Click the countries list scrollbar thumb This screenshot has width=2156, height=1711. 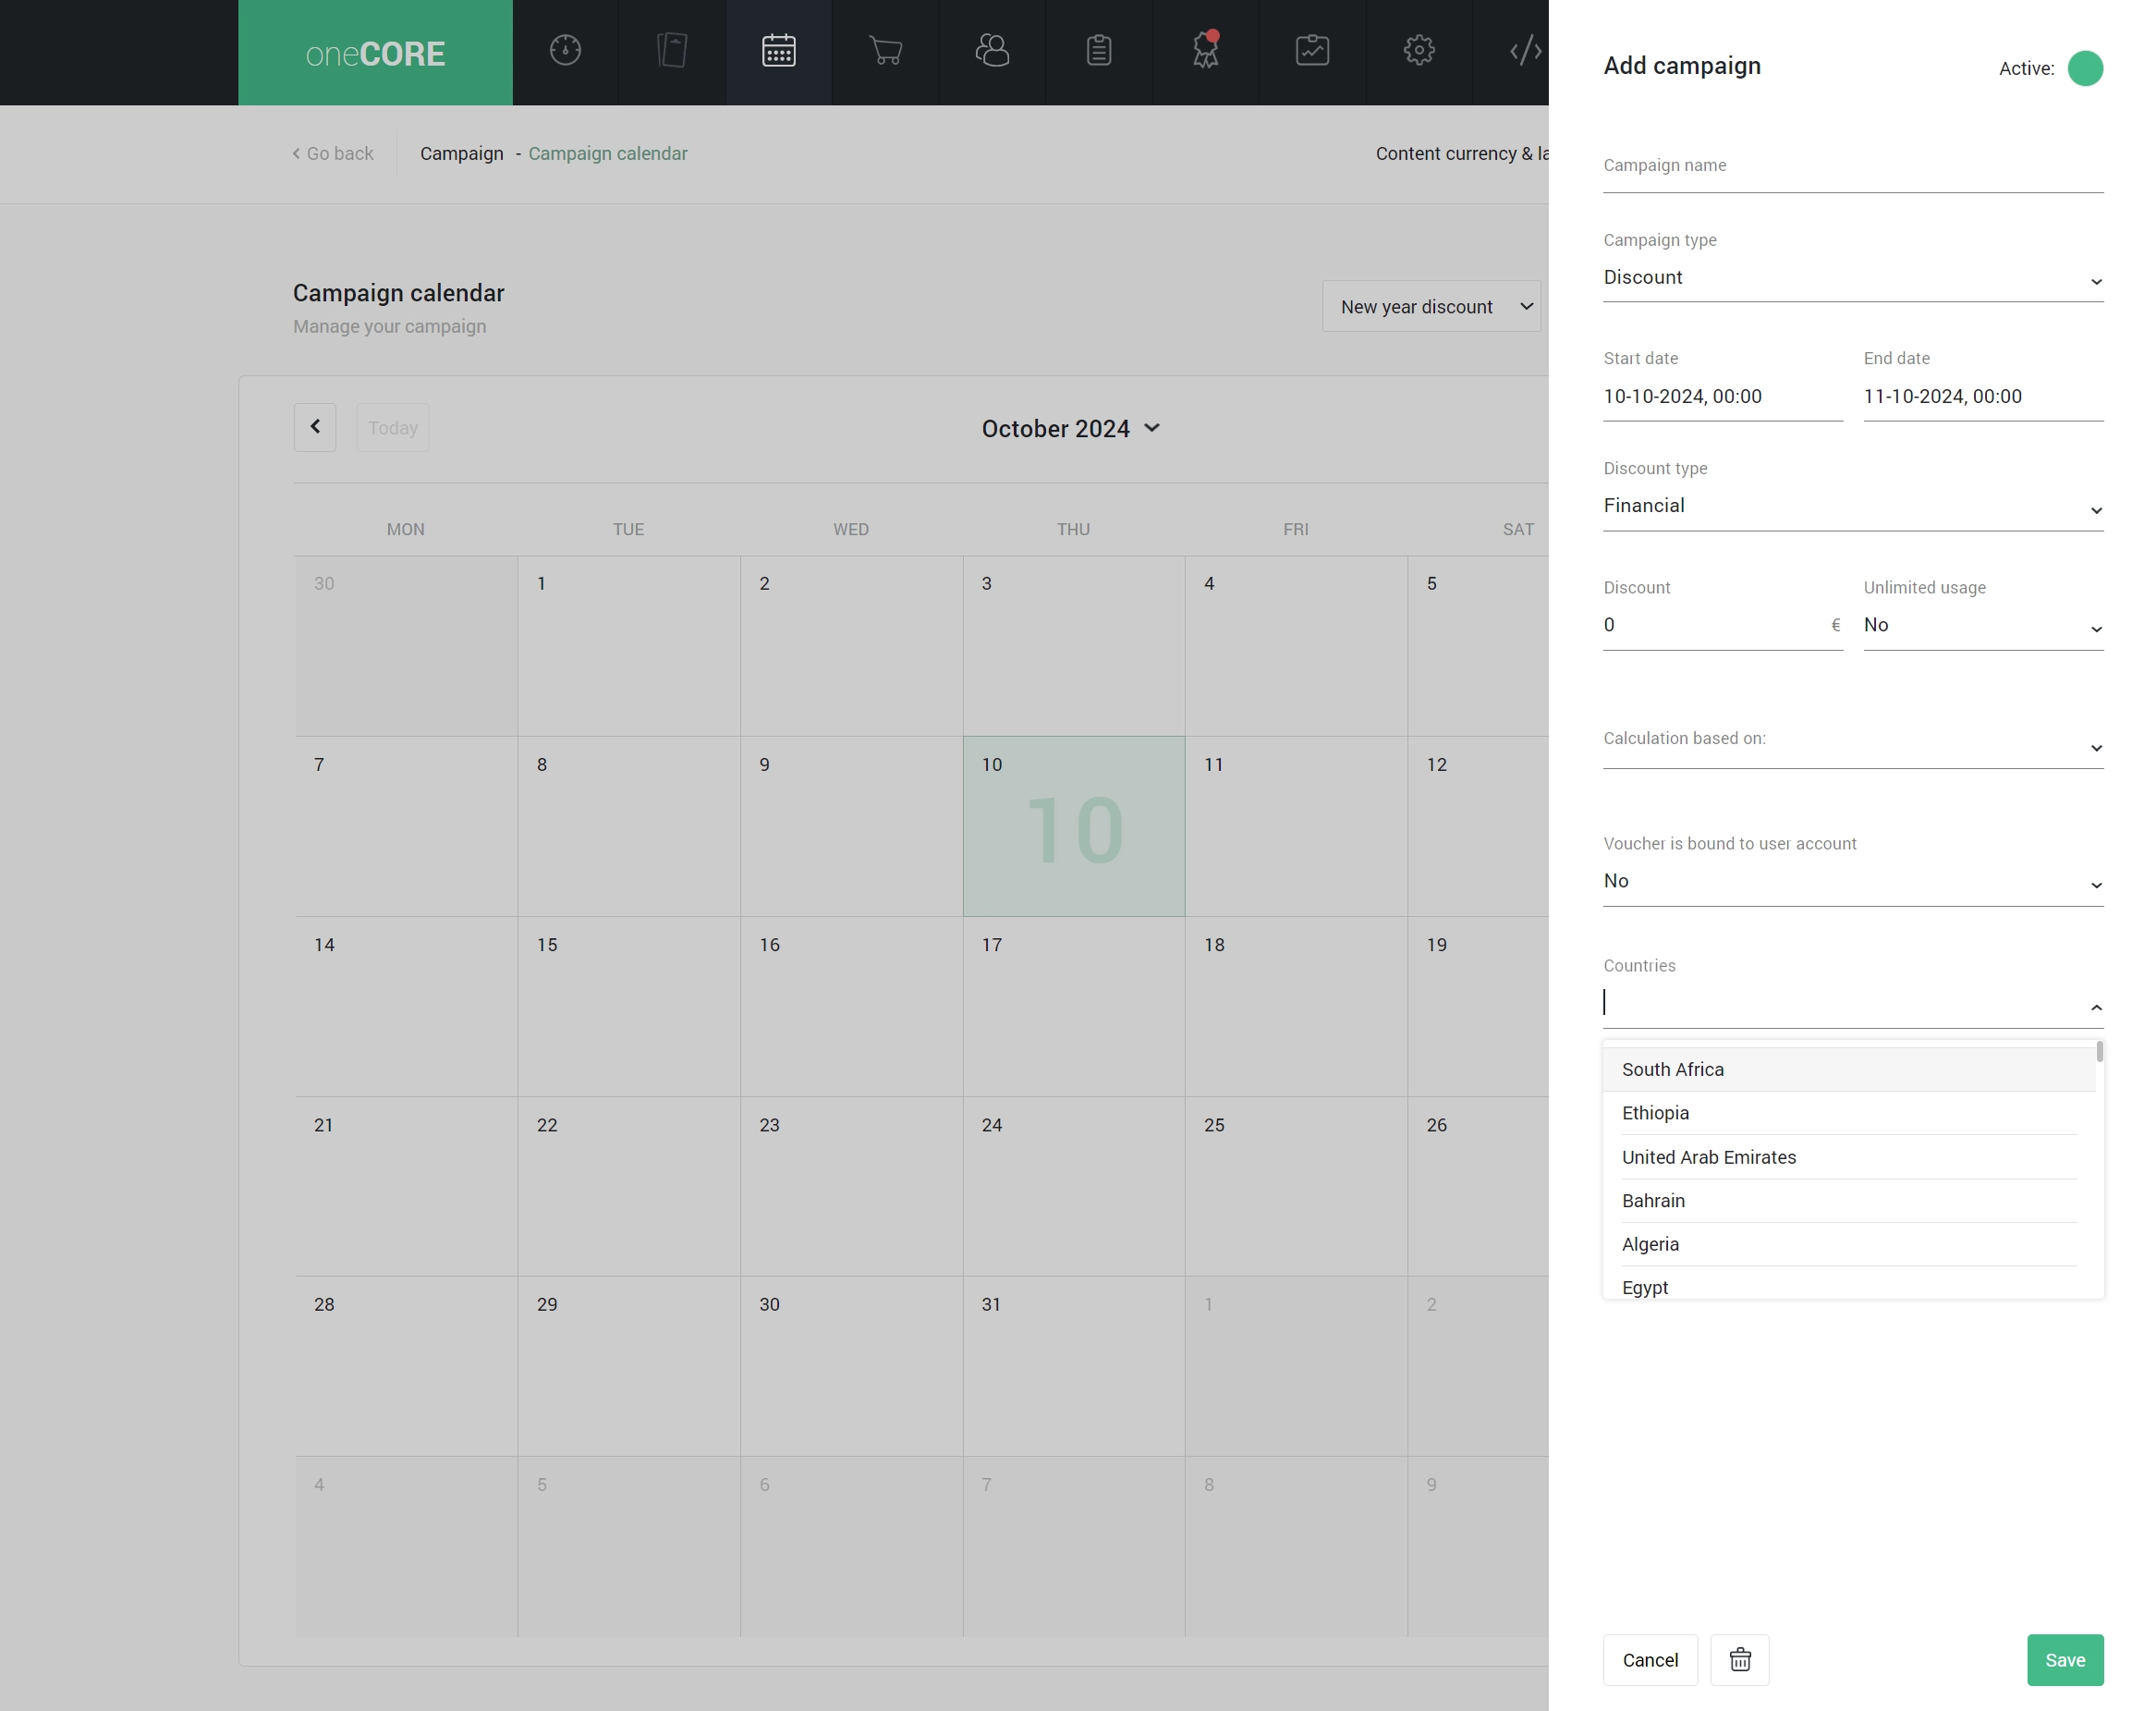tap(2099, 1052)
